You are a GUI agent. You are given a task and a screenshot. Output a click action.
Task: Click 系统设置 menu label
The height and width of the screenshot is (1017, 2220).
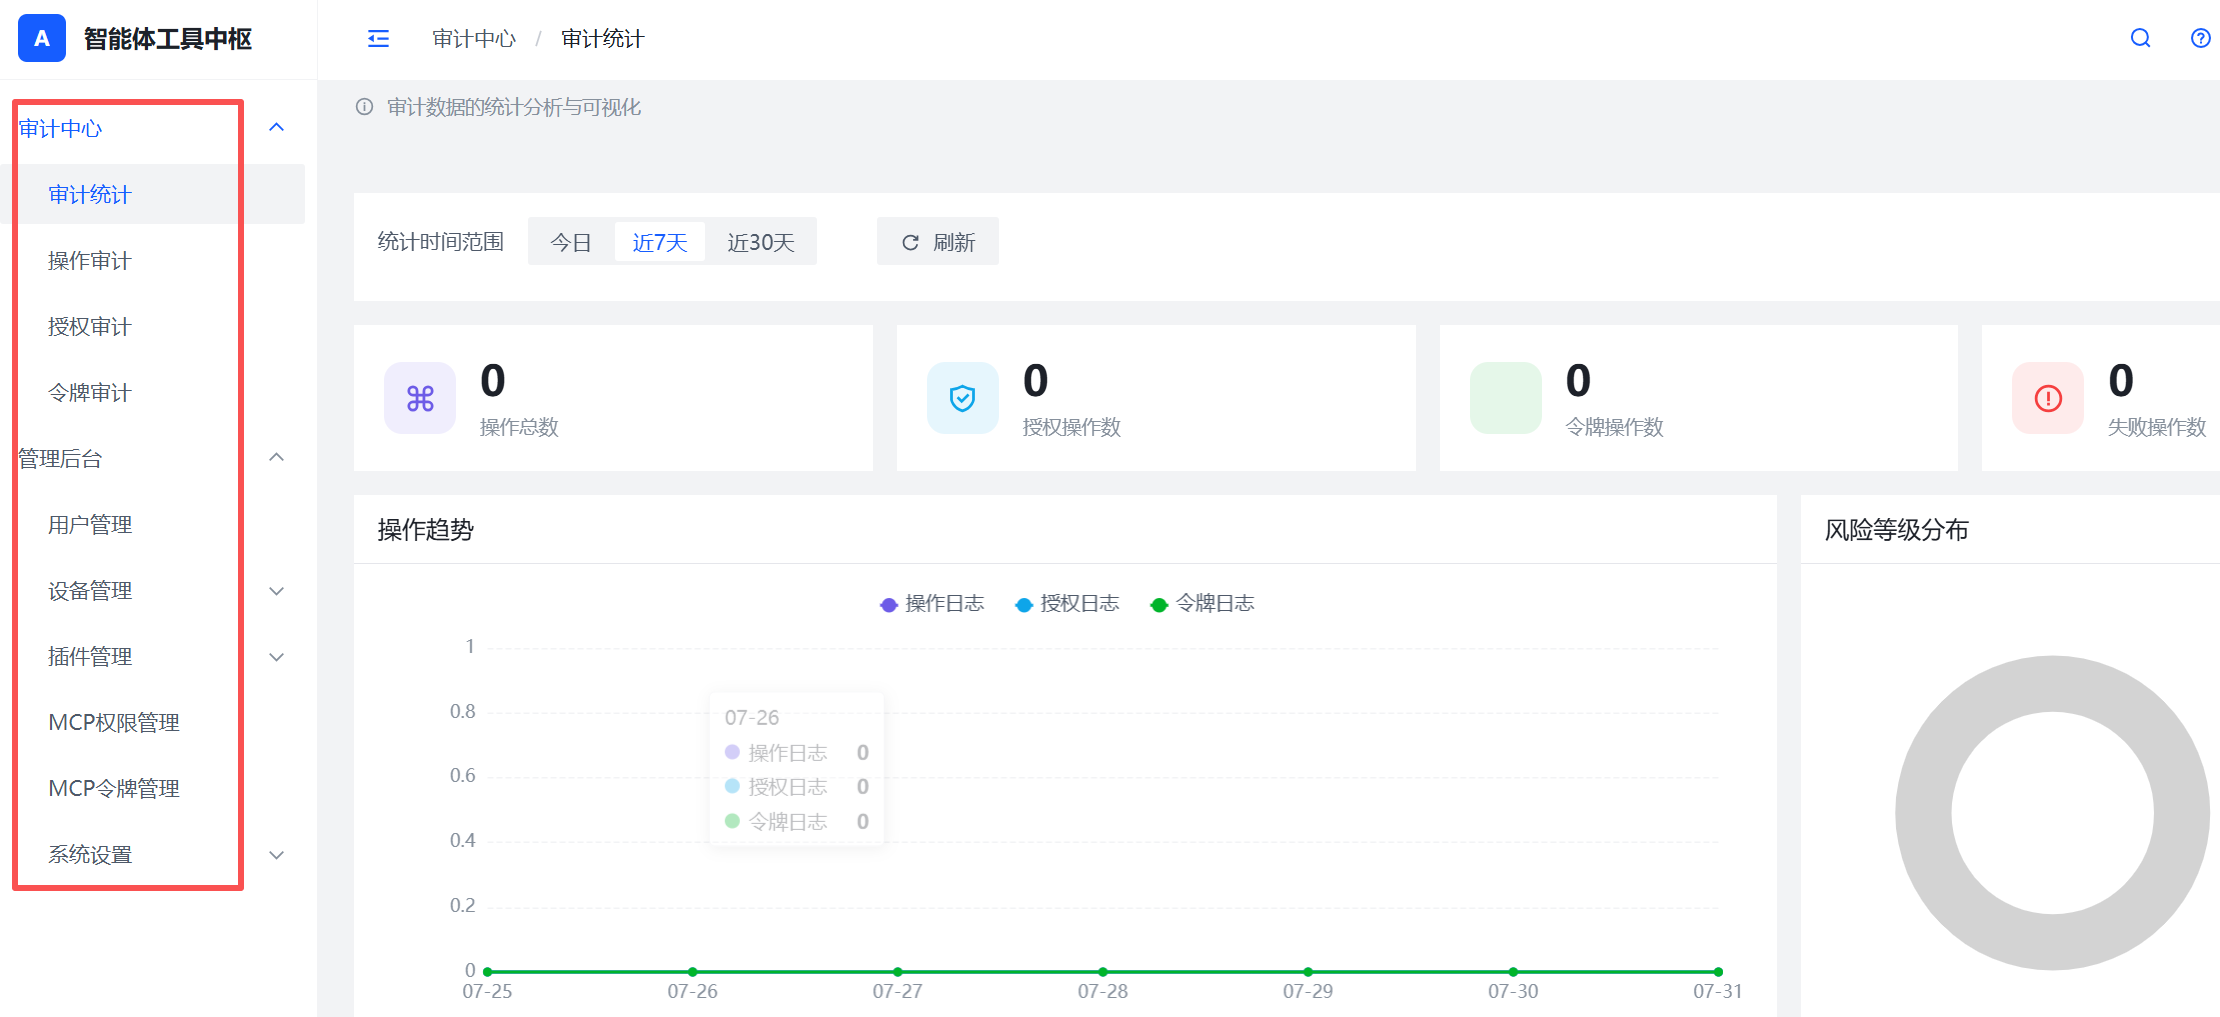[90, 855]
